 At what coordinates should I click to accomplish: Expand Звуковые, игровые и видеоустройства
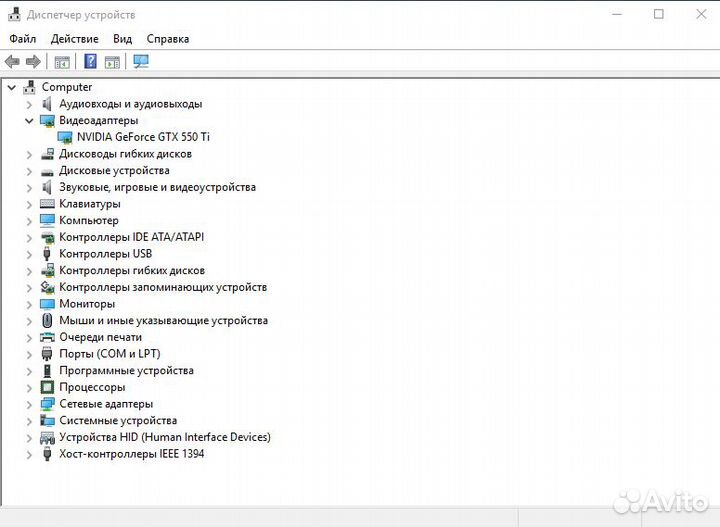tap(29, 188)
